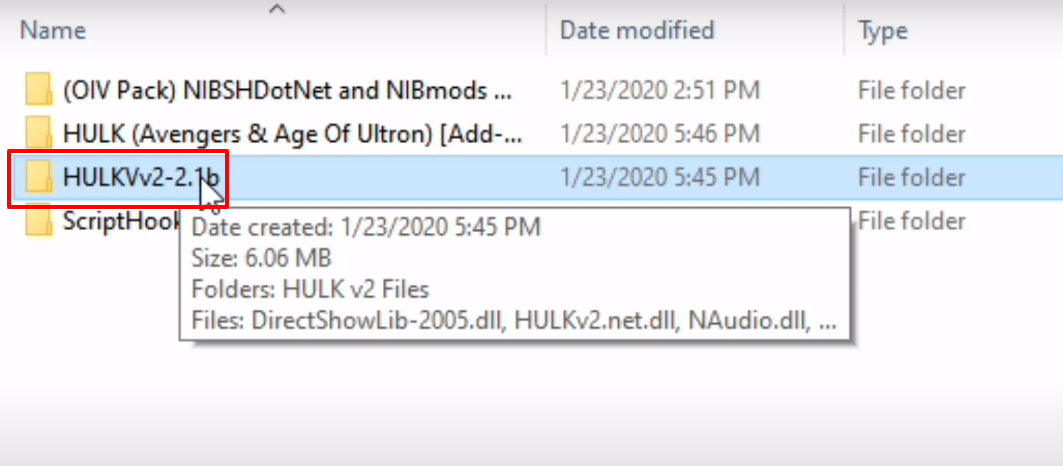Open the HULKVv2-2.1b folder name
This screenshot has height=466, width=1063.
coord(141,178)
